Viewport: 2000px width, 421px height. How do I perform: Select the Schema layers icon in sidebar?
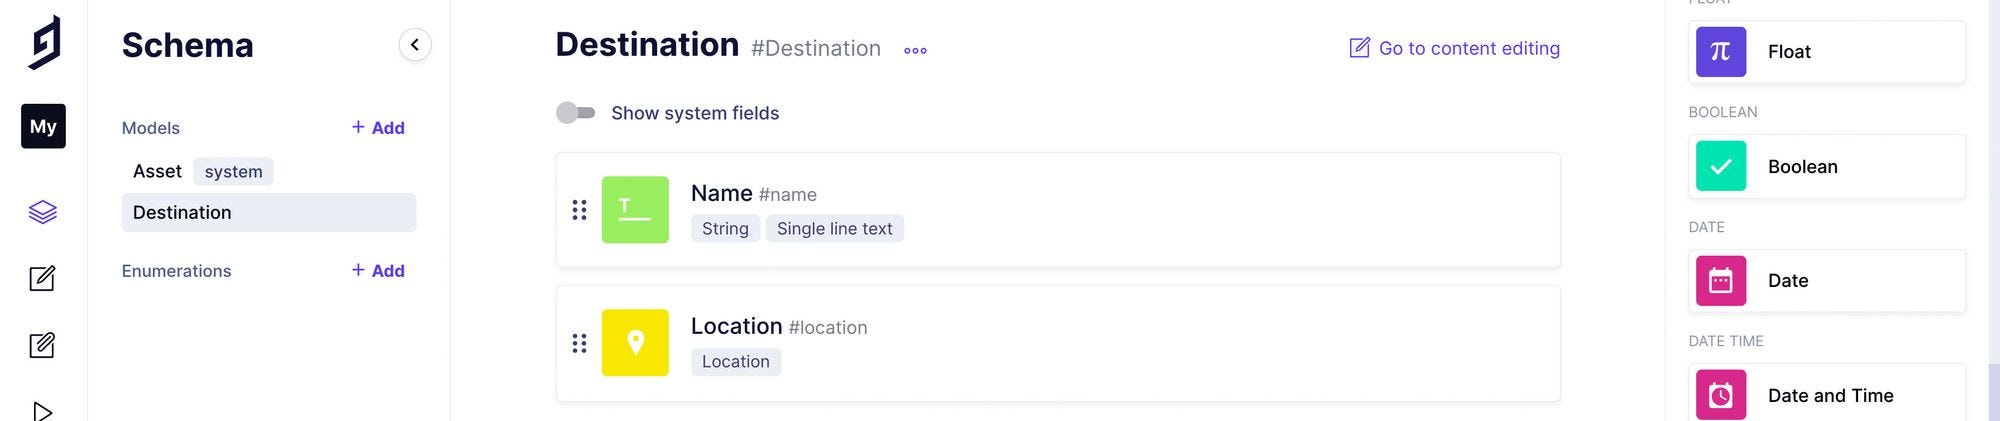[43, 212]
